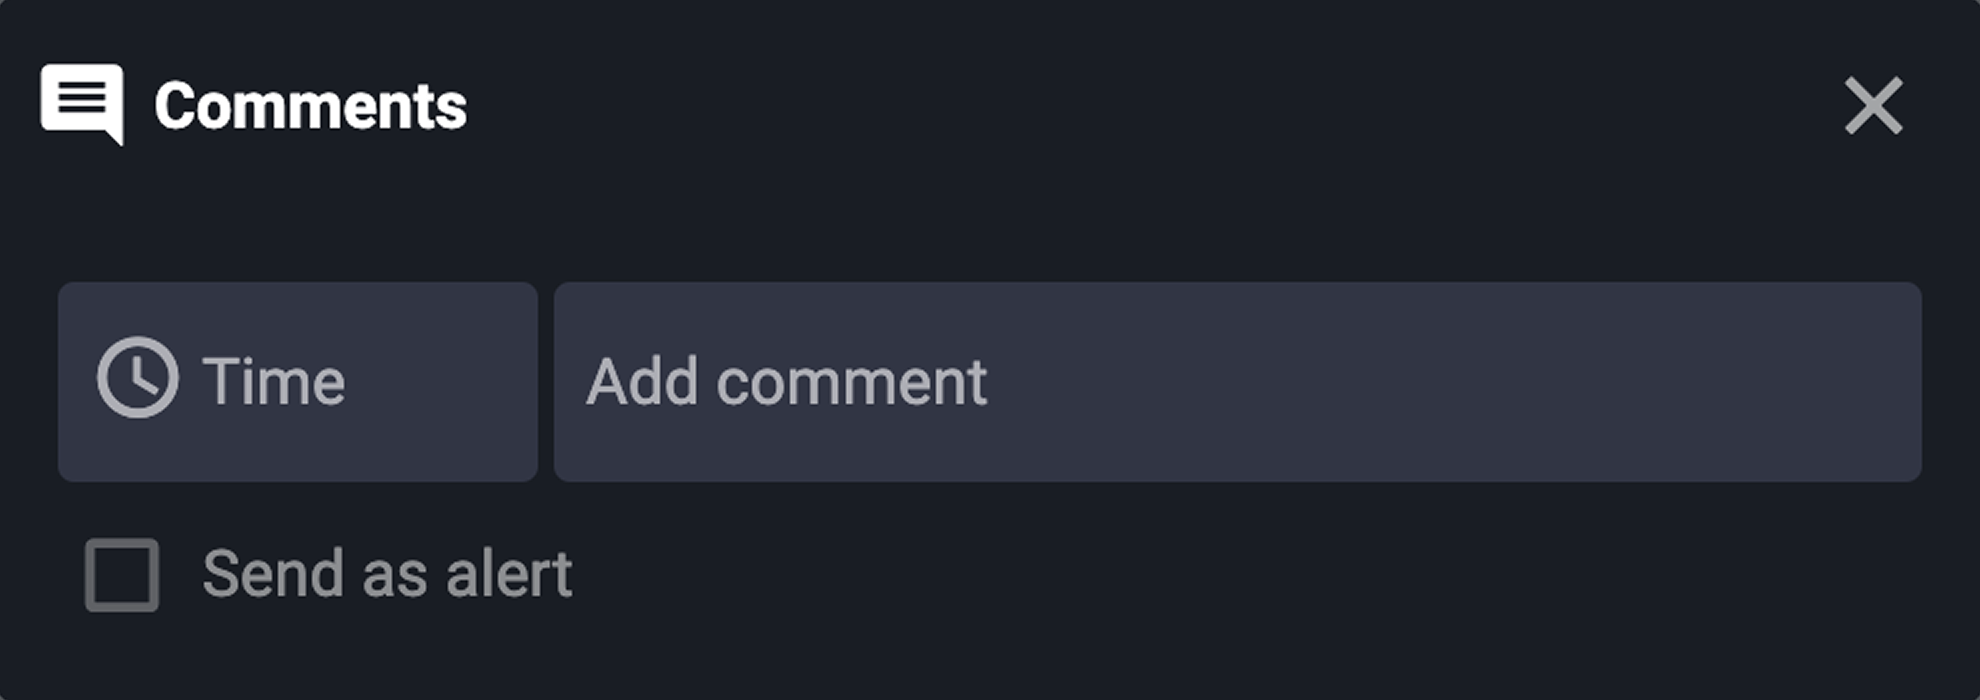Screen dimensions: 1980x700
Task: Select the Comments panel heading
Action: pyautogui.click(x=312, y=105)
